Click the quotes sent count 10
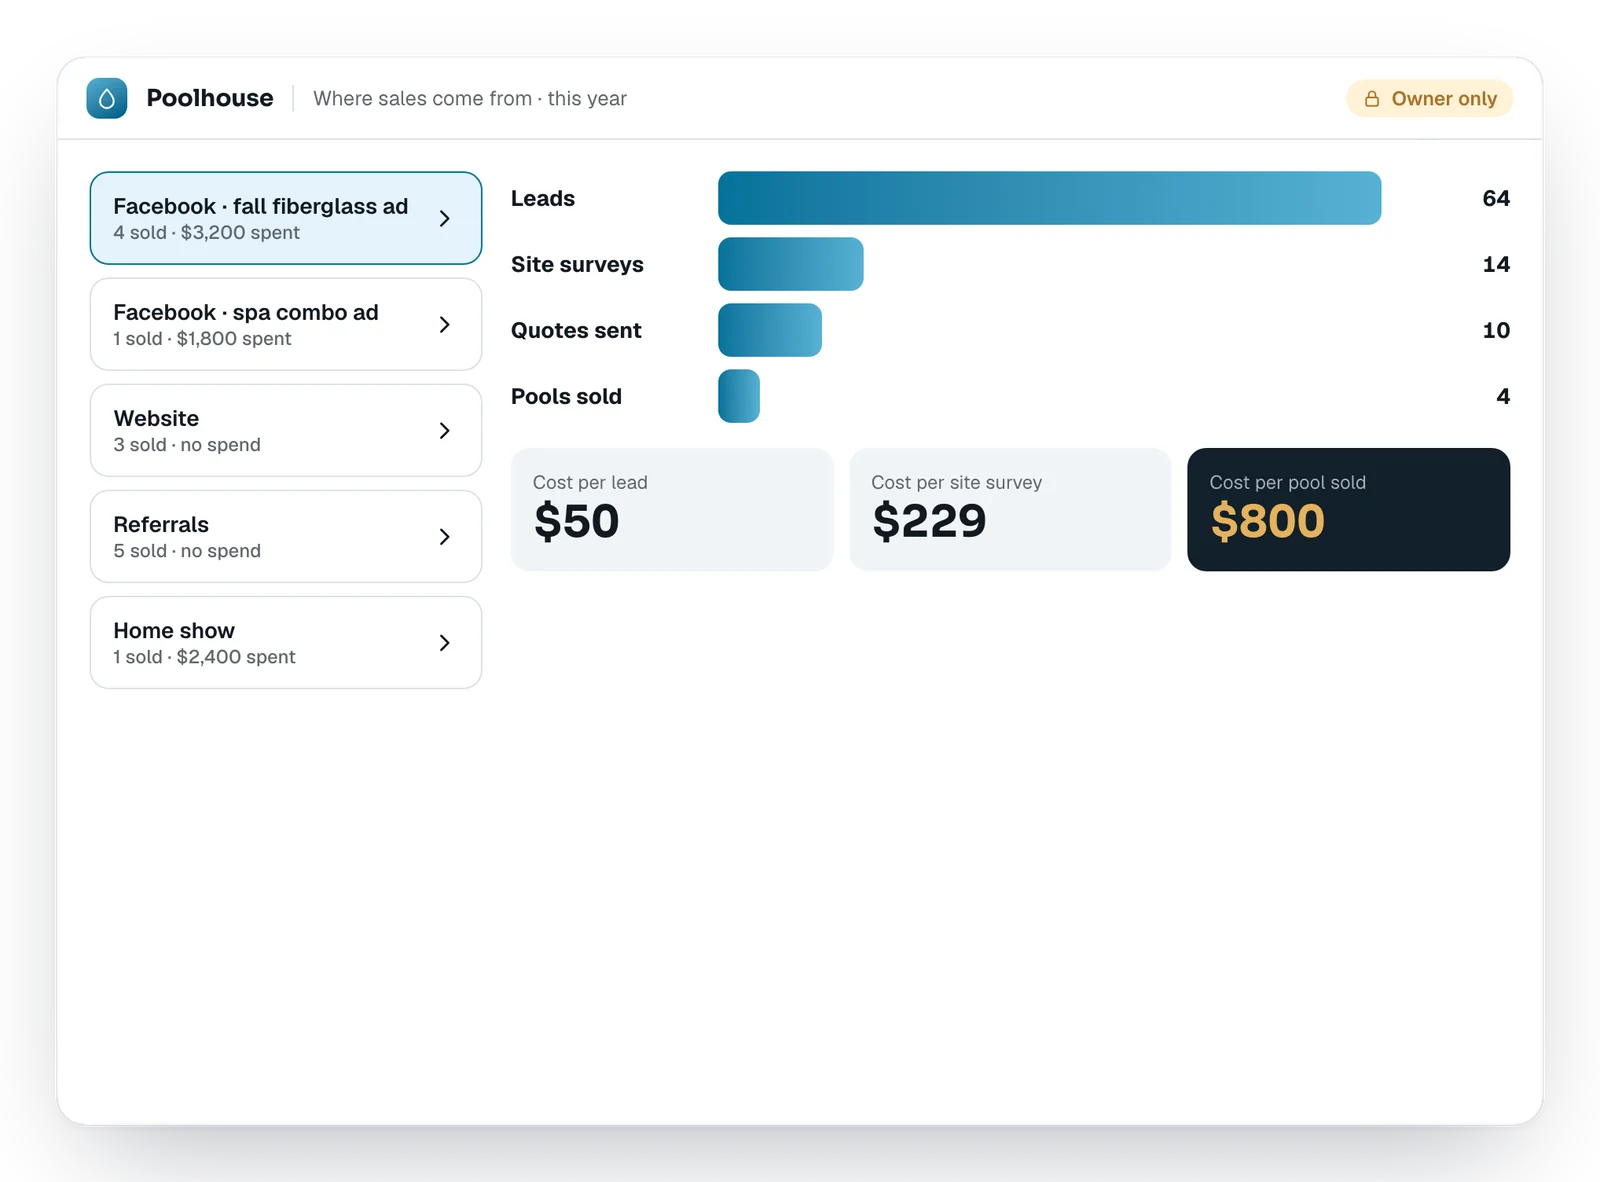This screenshot has height=1182, width=1600. coord(1496,330)
